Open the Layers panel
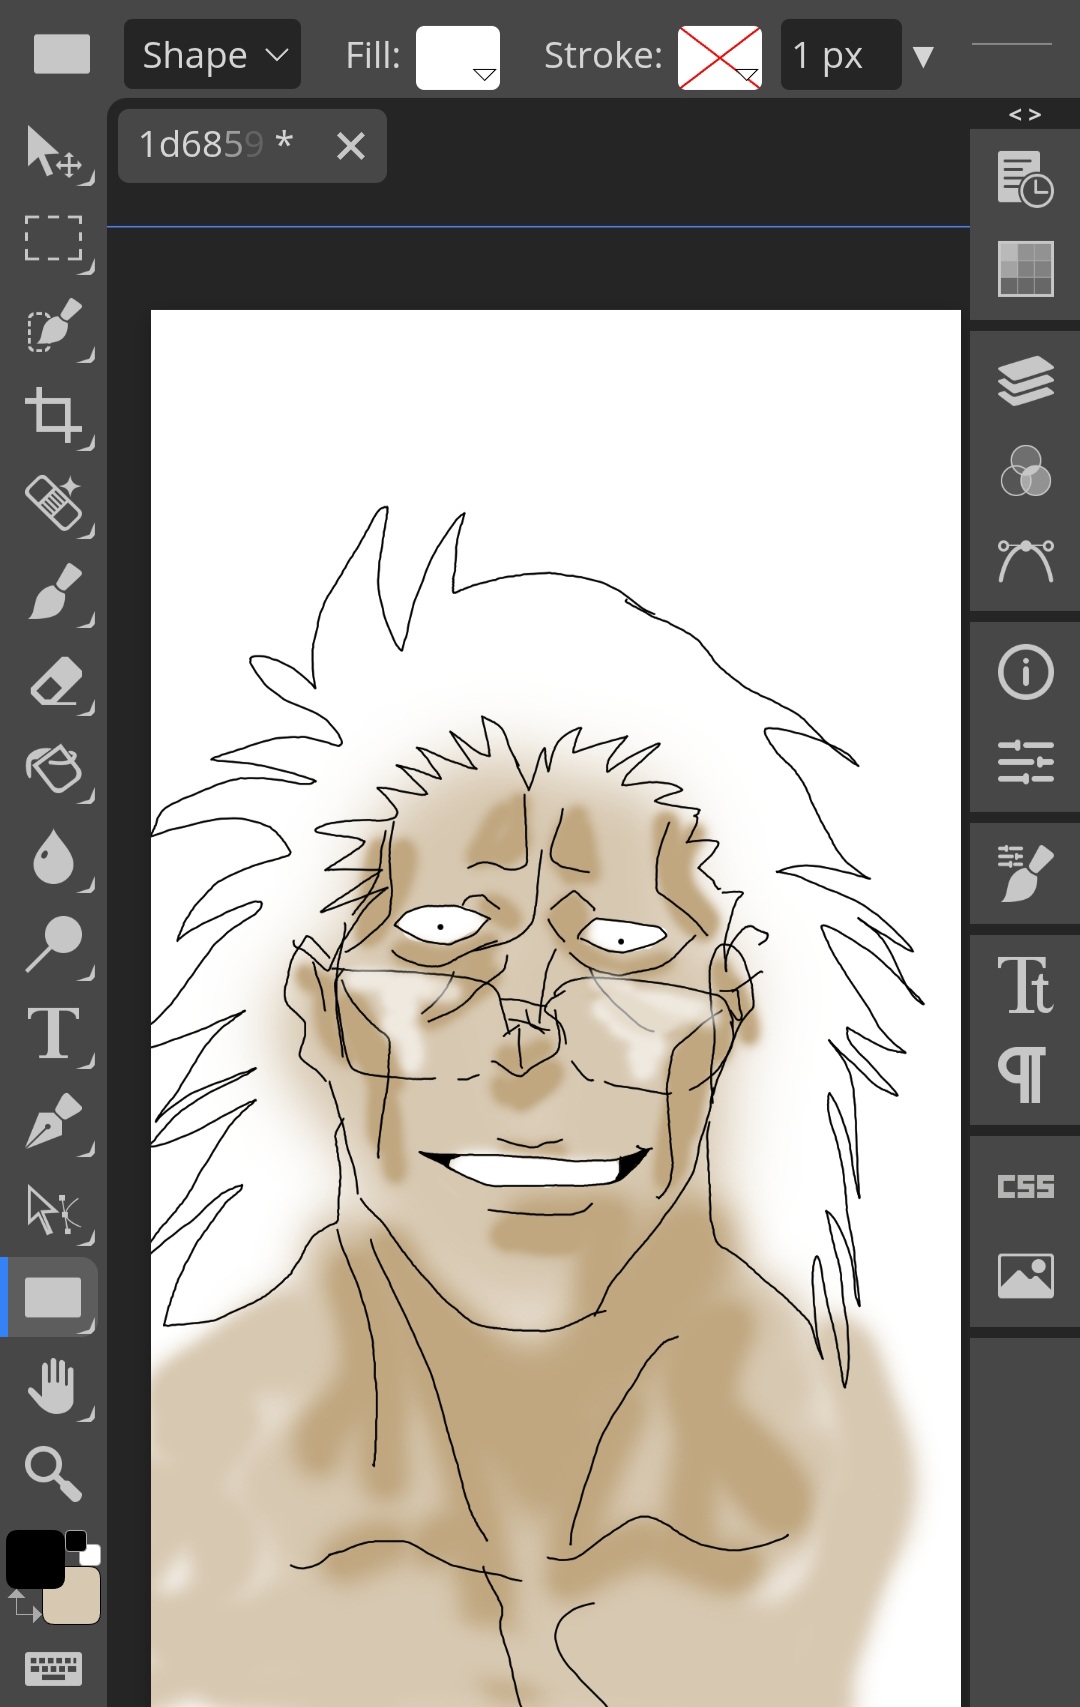 point(1026,381)
